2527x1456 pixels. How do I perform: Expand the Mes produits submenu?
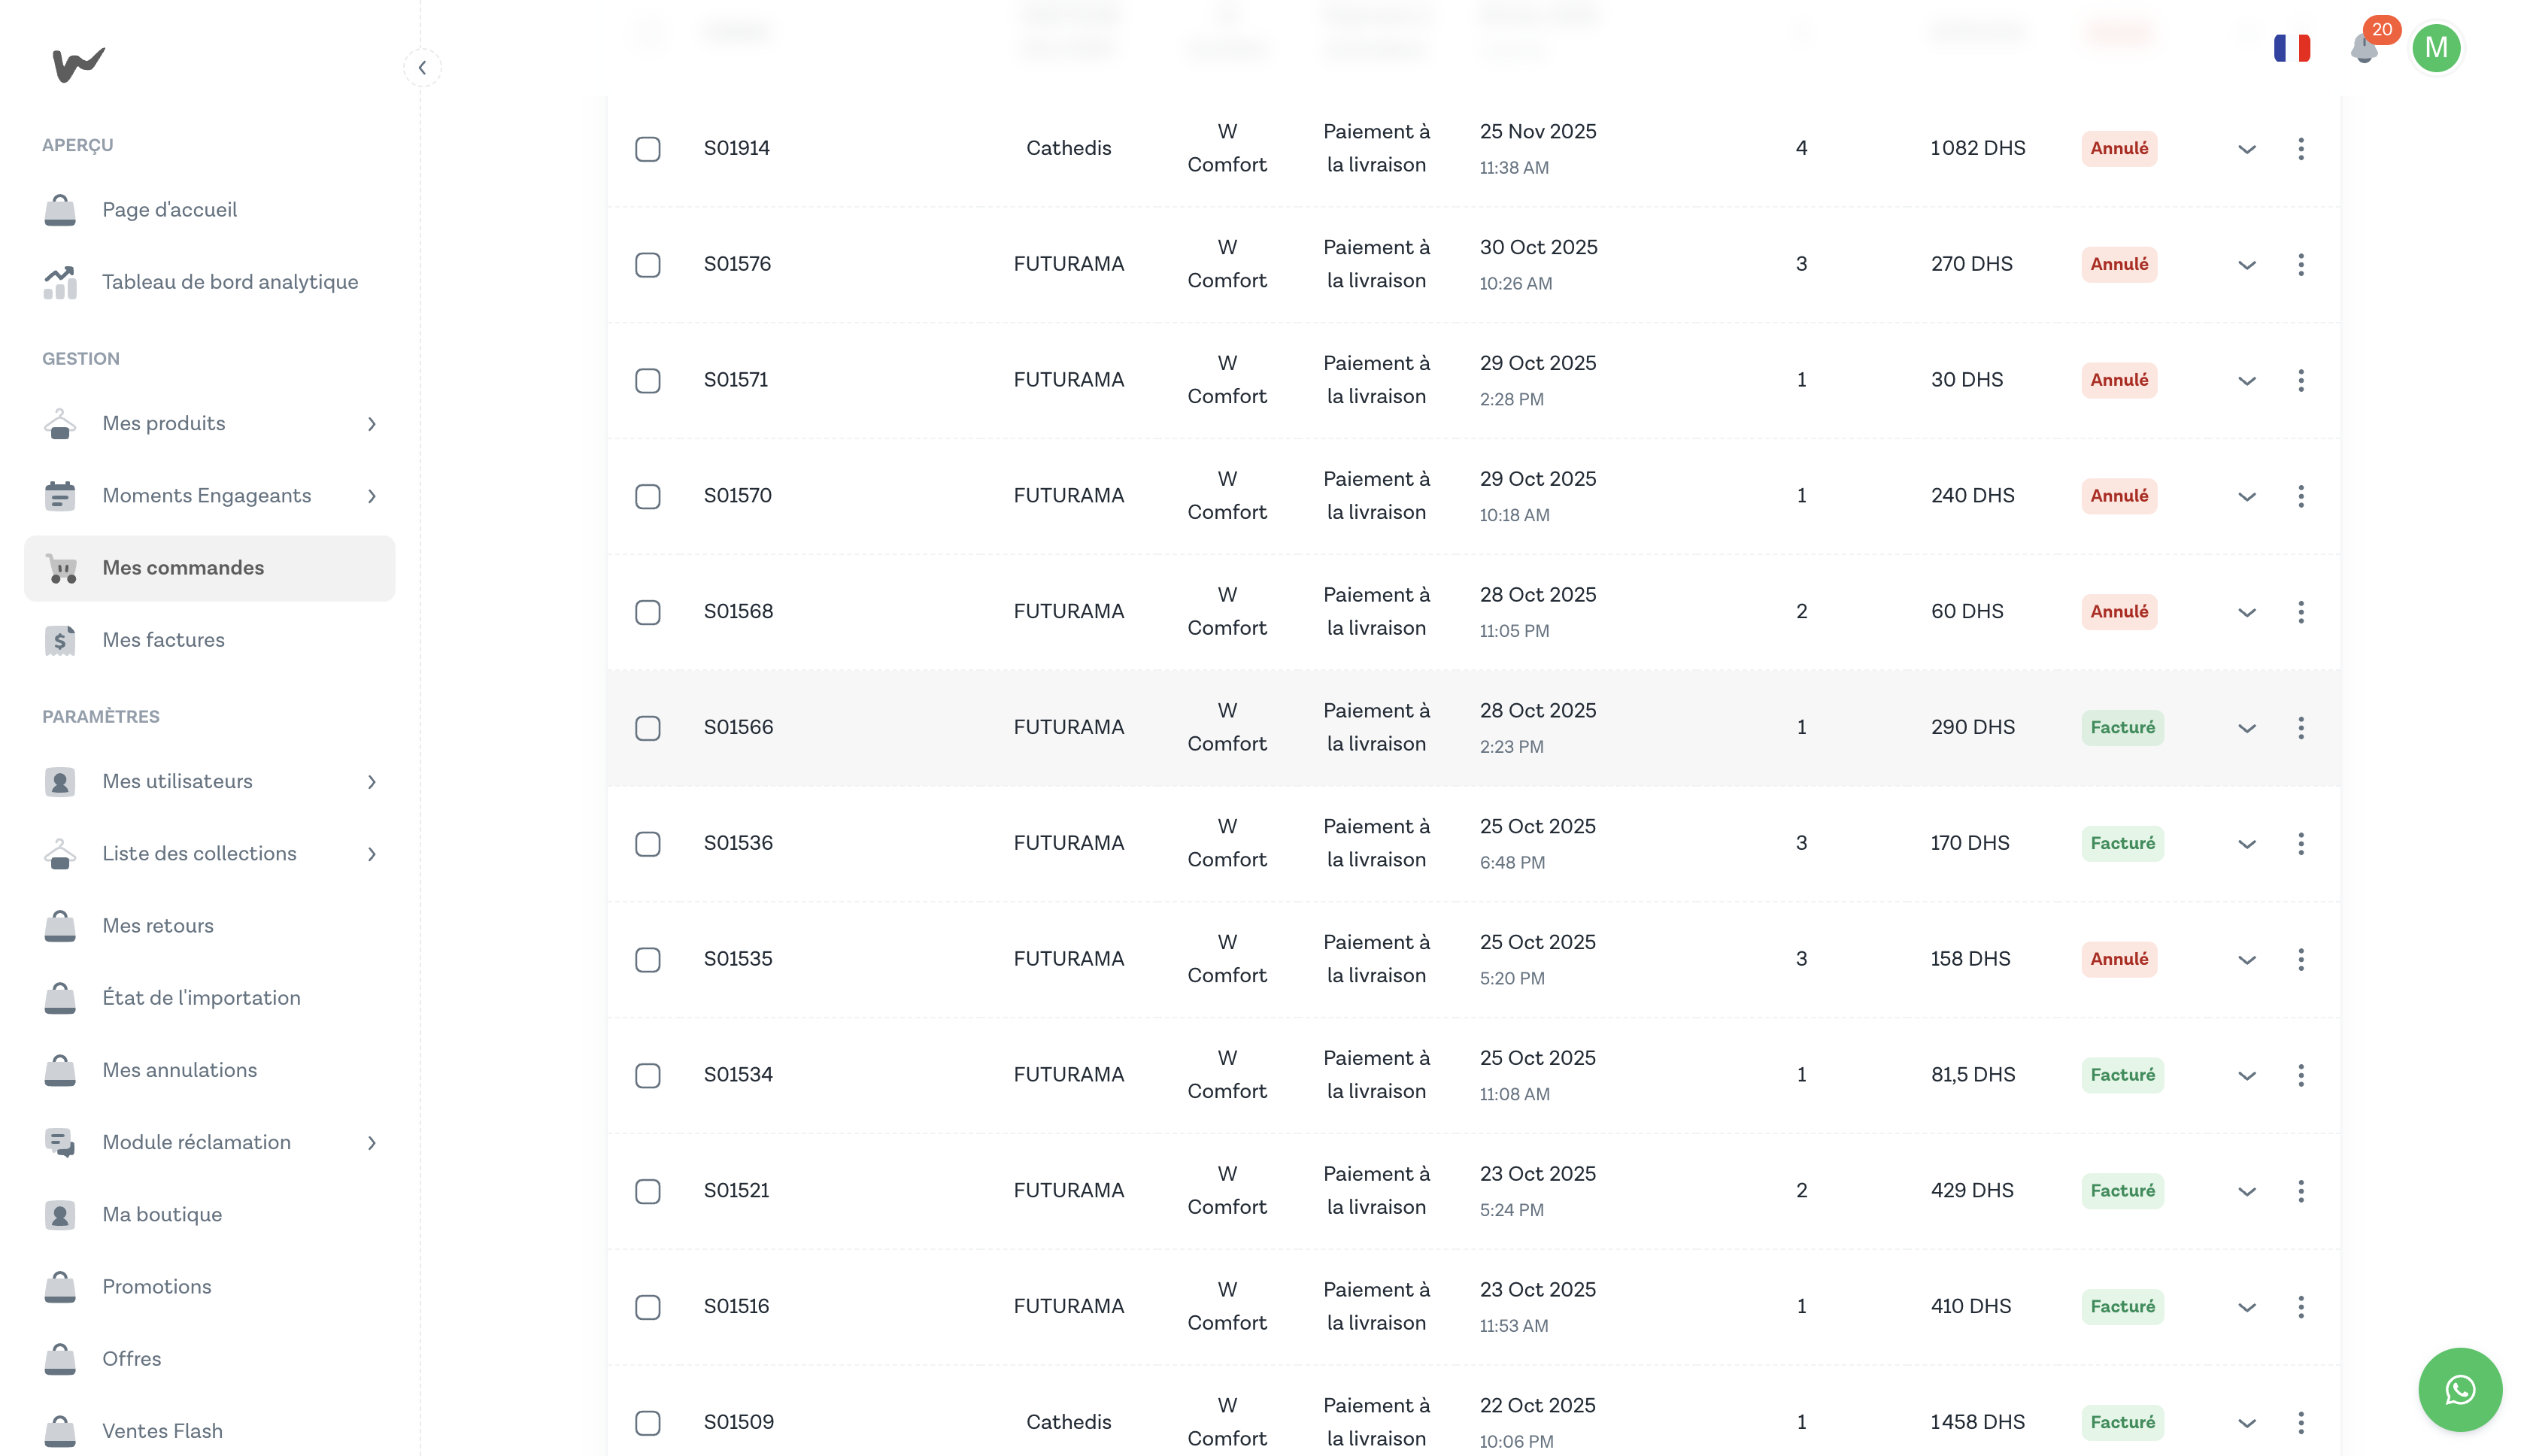[371, 424]
